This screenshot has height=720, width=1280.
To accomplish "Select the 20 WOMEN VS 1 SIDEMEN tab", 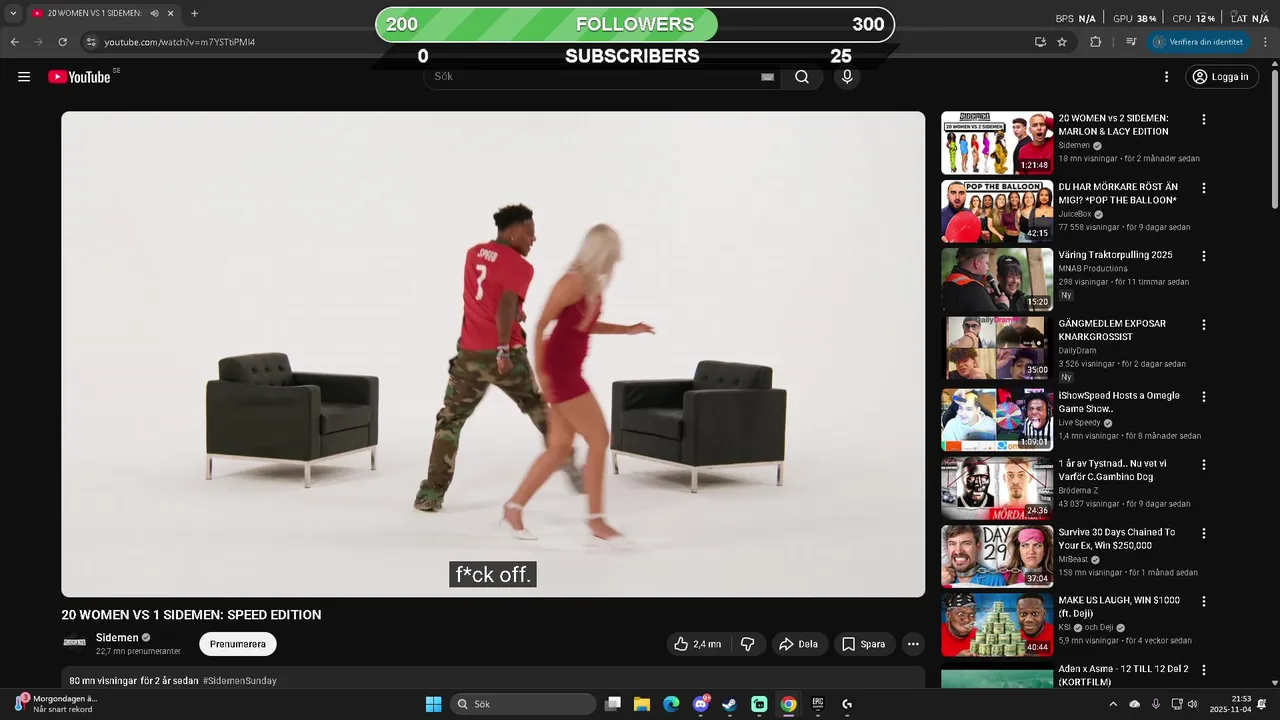I will pos(93,13).
